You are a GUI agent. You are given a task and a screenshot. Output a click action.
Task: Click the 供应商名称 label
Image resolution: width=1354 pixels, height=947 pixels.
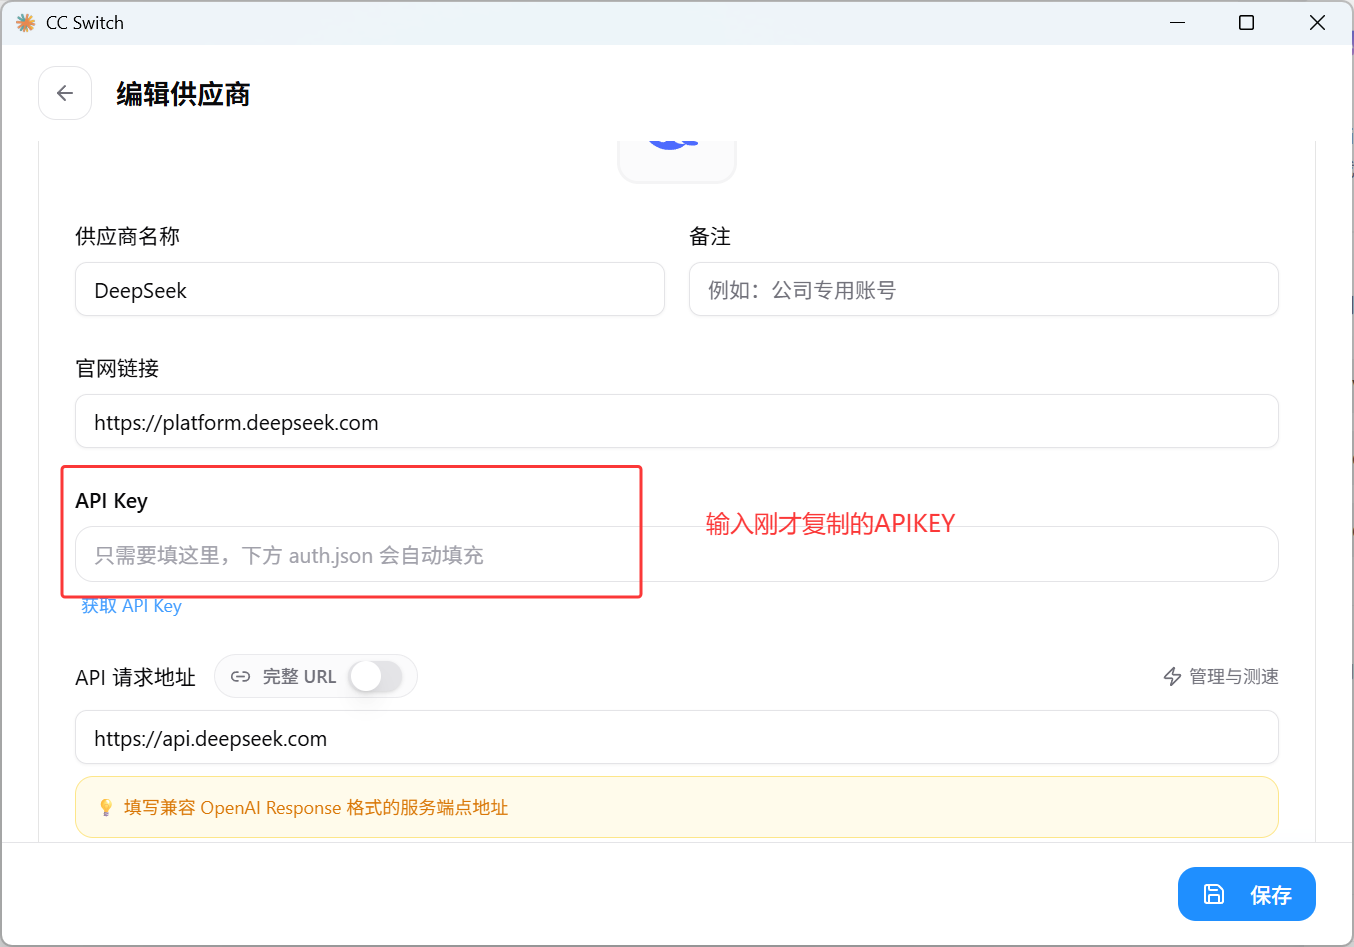(128, 237)
